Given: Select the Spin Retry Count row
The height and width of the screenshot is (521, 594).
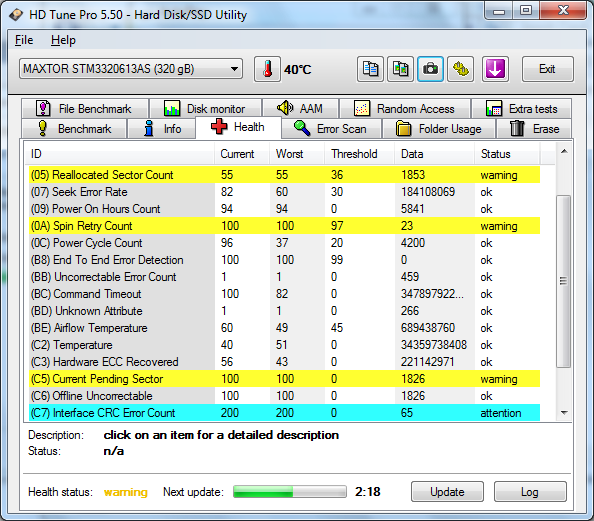Looking at the screenshot, I should (x=284, y=226).
